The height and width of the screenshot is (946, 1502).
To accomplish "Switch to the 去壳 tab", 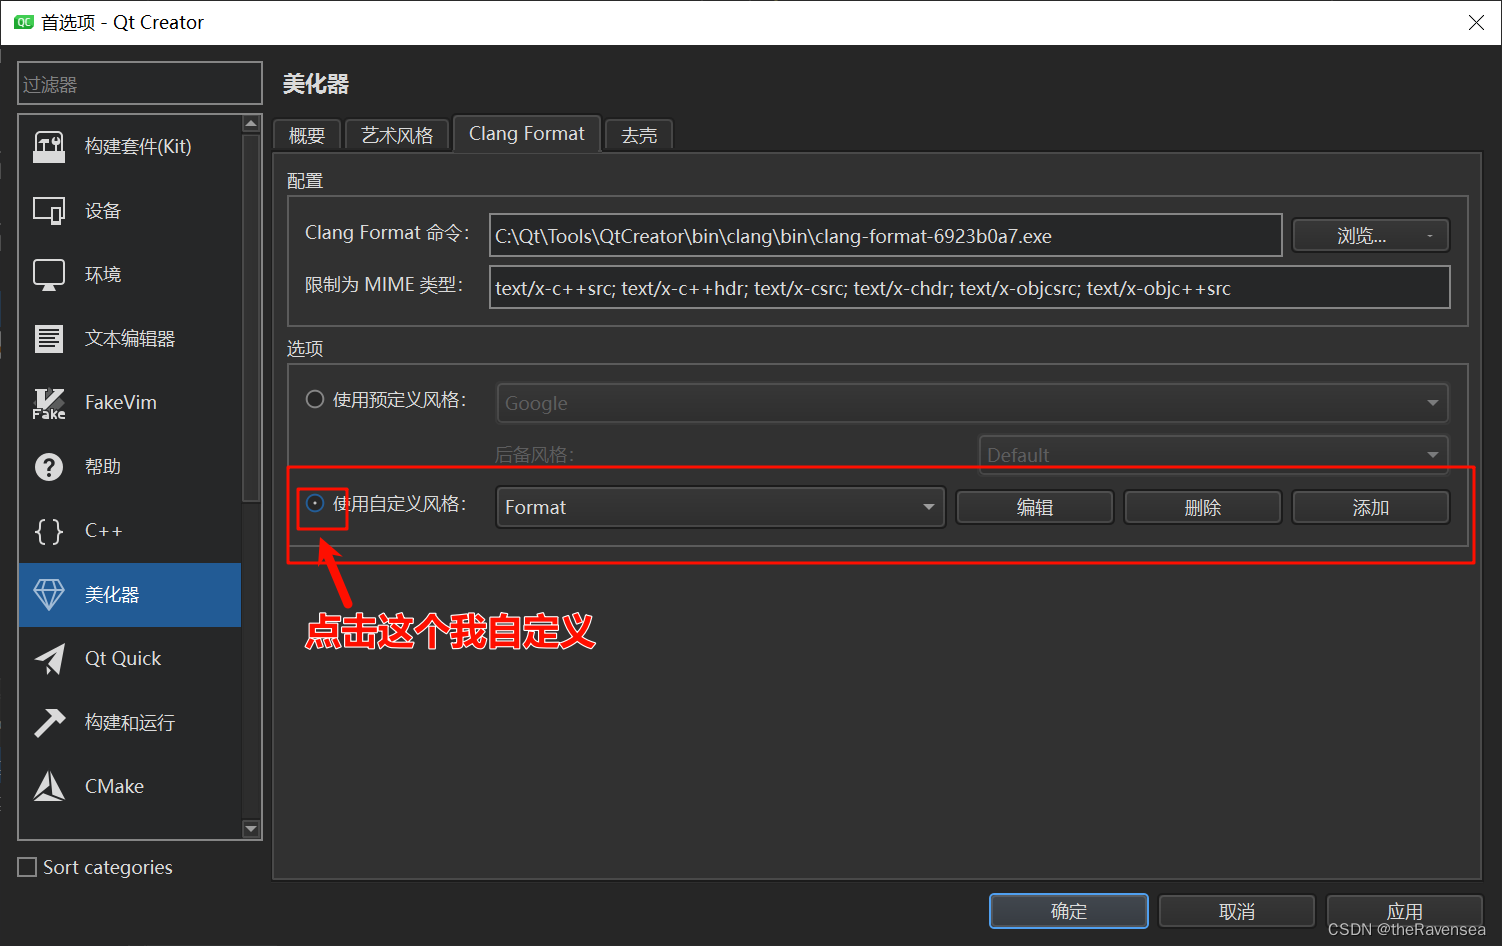I will pos(639,135).
